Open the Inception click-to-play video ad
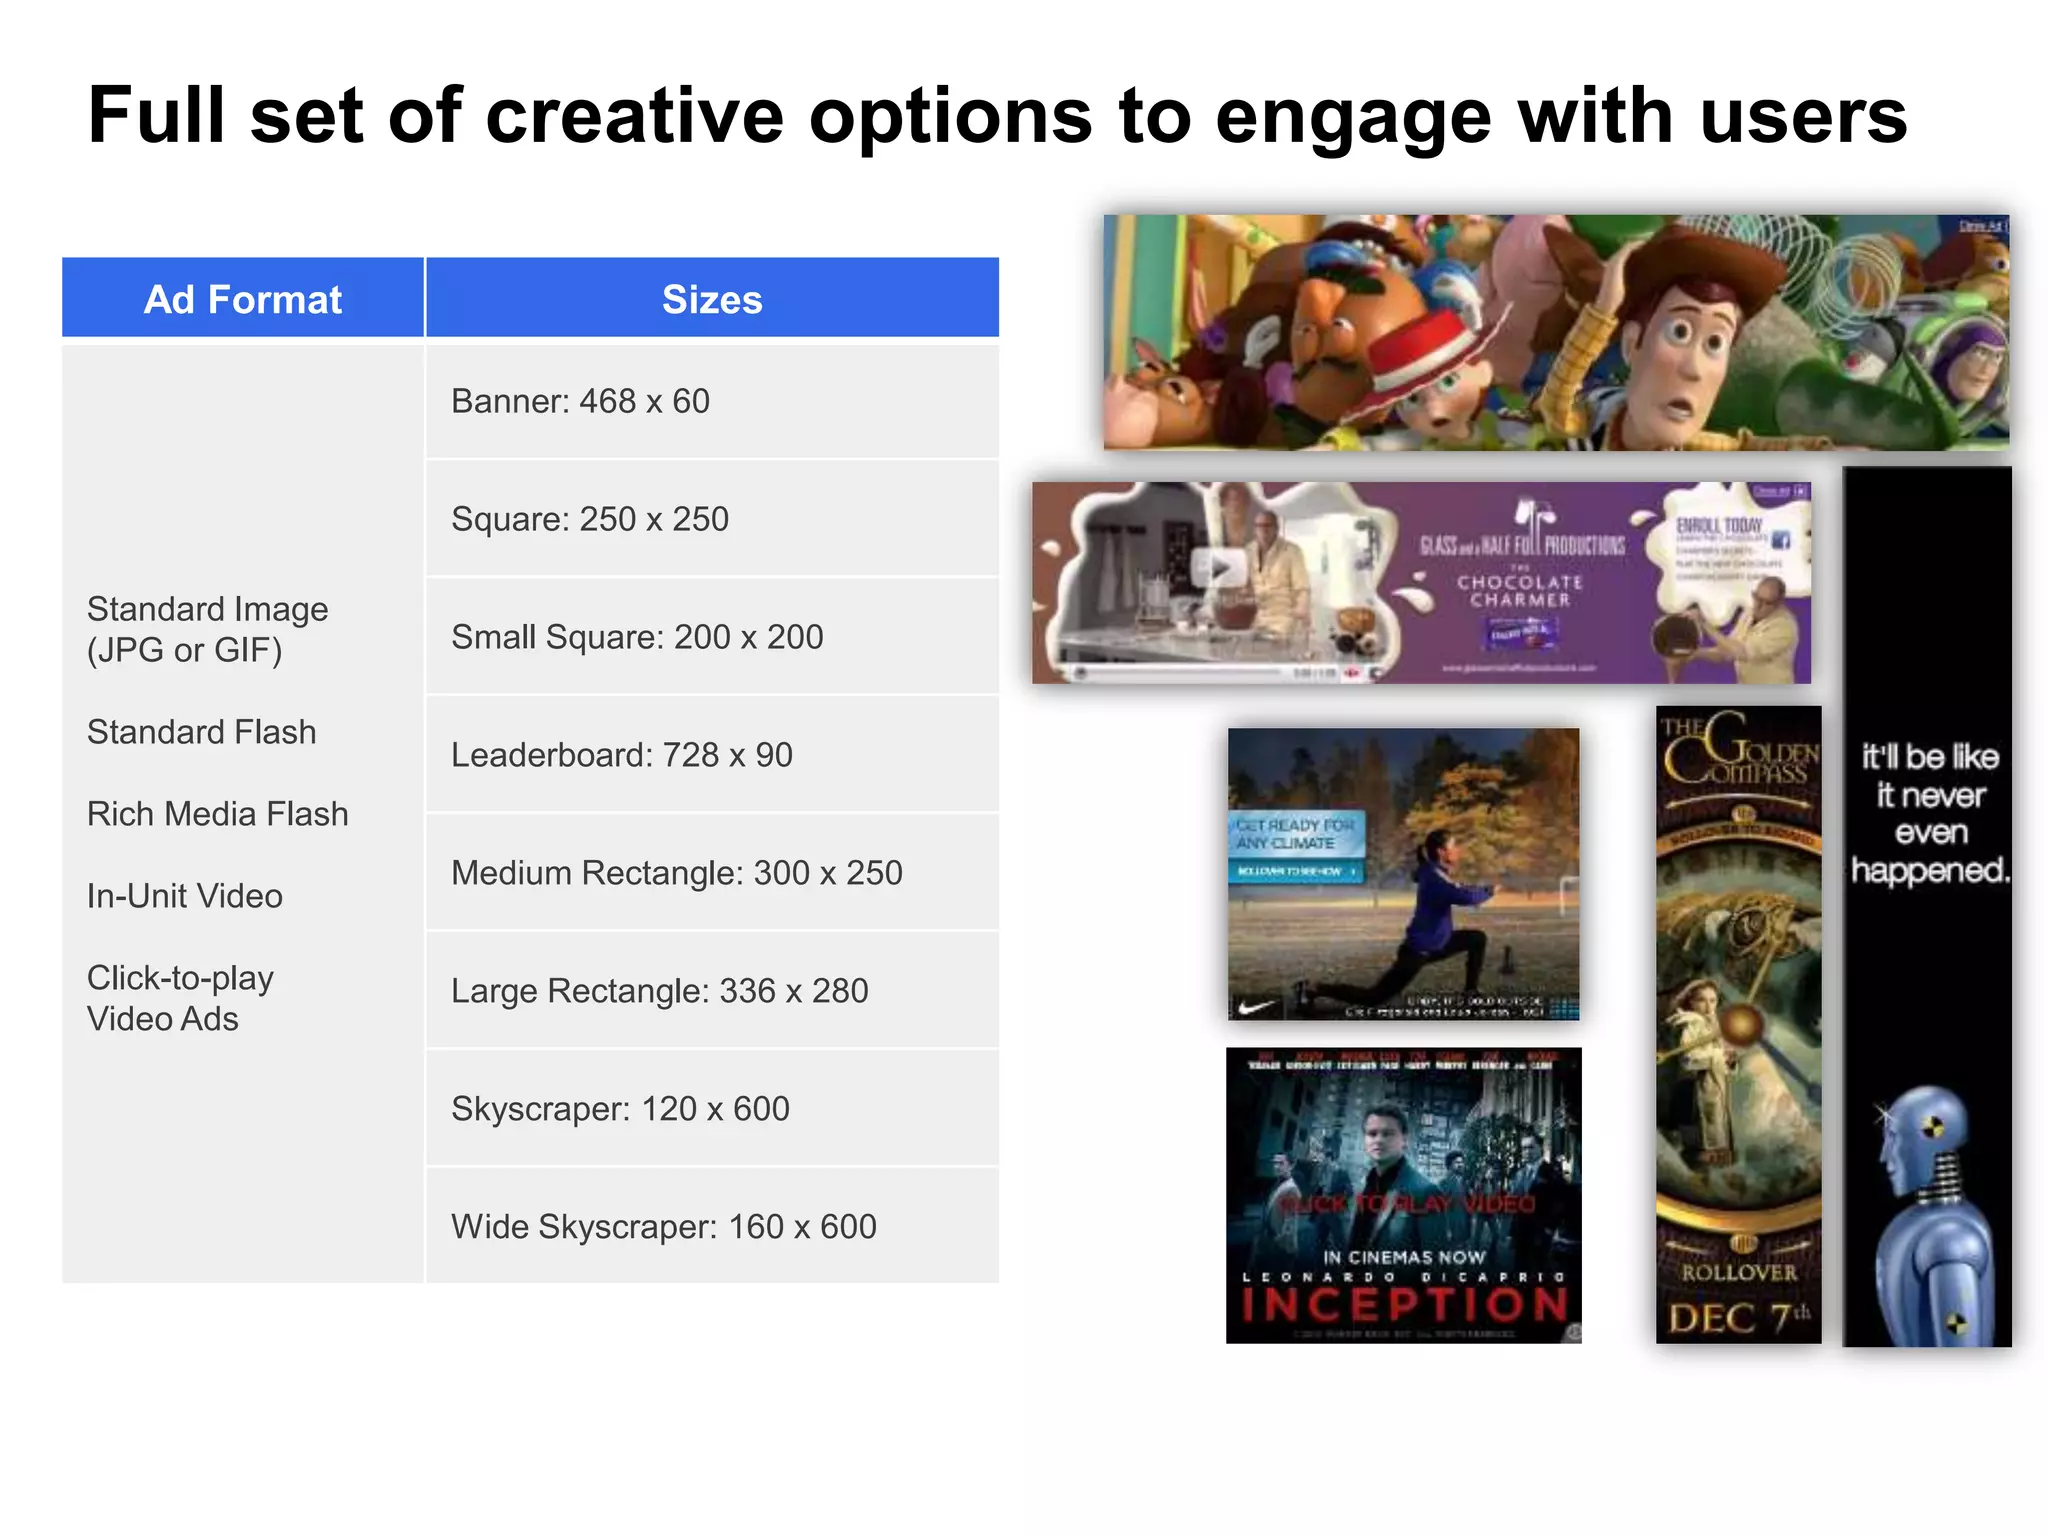Image resolution: width=2048 pixels, height=1536 pixels. (x=1403, y=1195)
